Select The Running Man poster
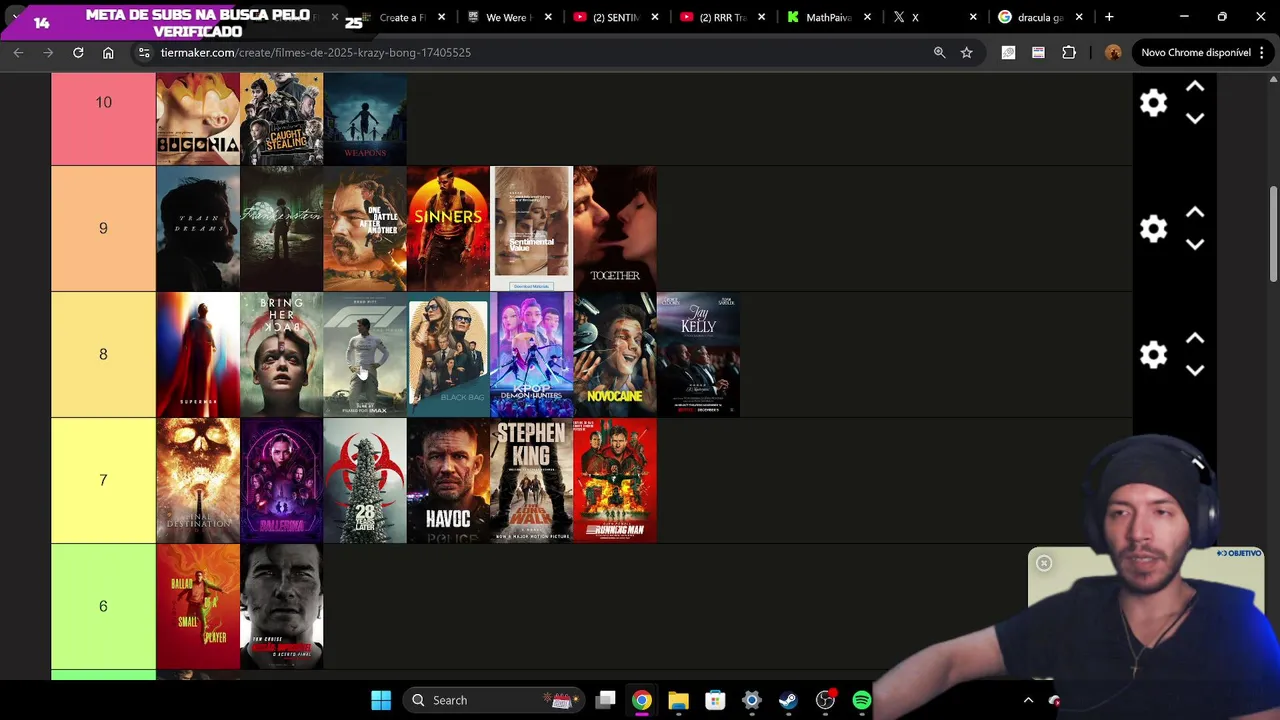This screenshot has height=720, width=1280. click(615, 480)
